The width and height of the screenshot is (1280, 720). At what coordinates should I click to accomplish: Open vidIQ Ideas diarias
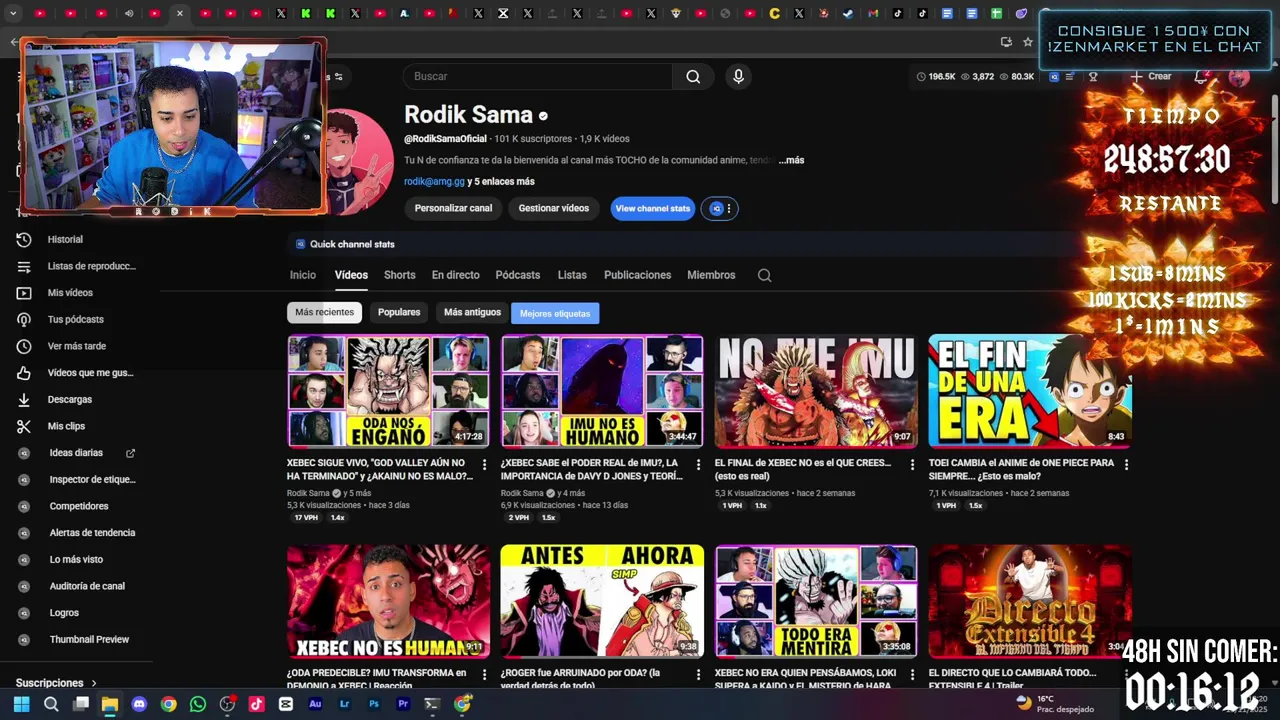tap(76, 453)
